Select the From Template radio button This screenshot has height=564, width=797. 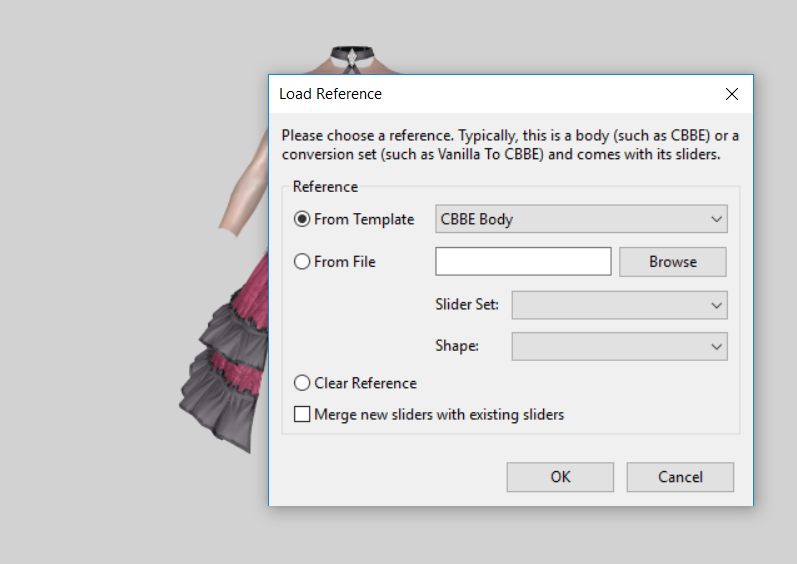pos(302,219)
